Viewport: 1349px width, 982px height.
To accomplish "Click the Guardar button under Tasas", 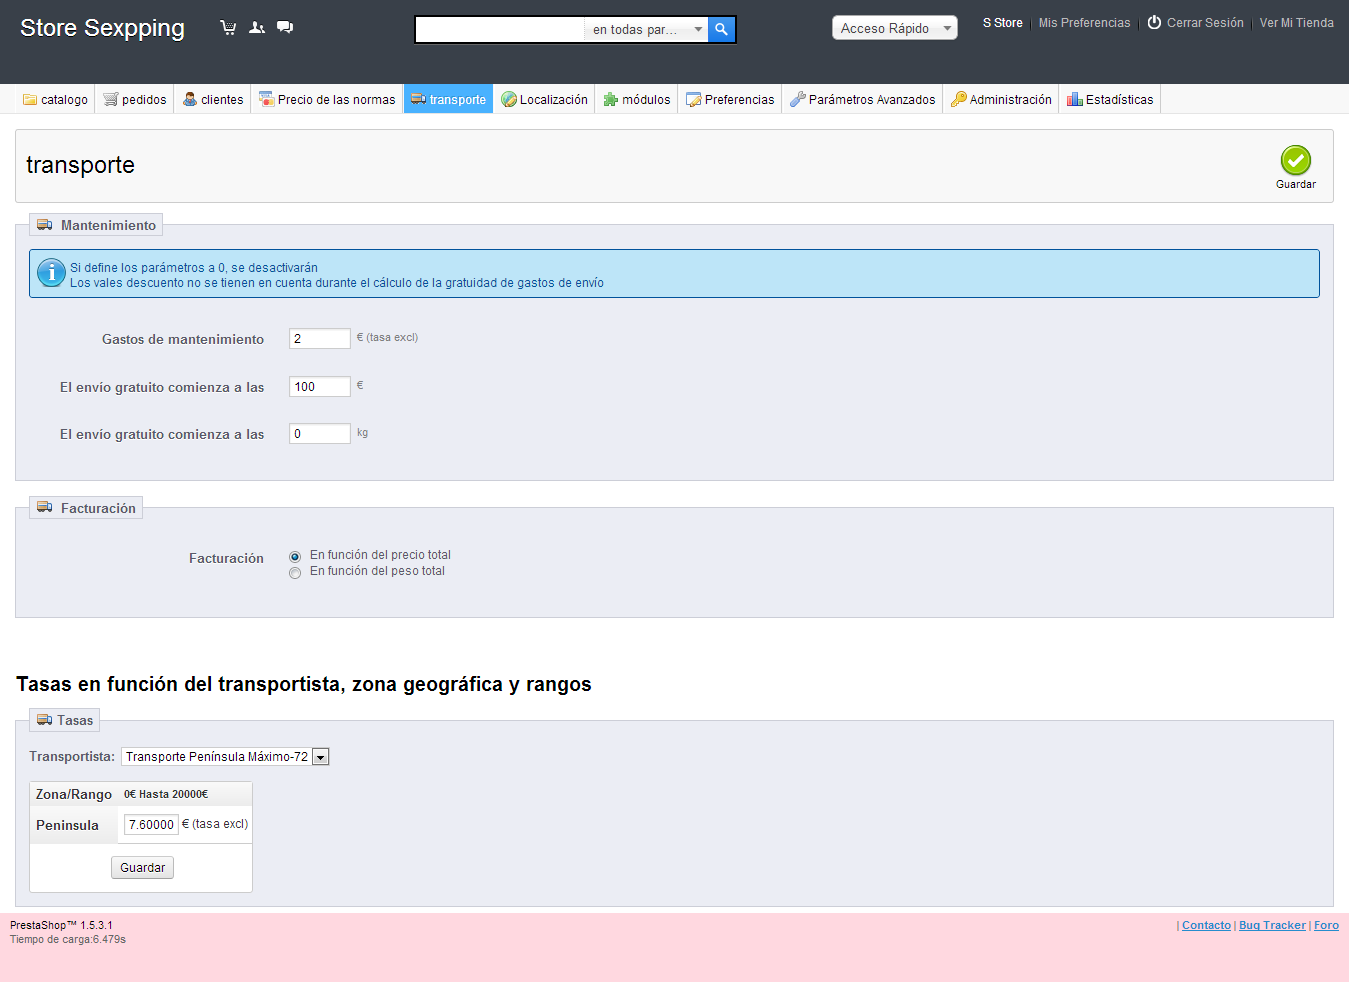I will coord(142,868).
